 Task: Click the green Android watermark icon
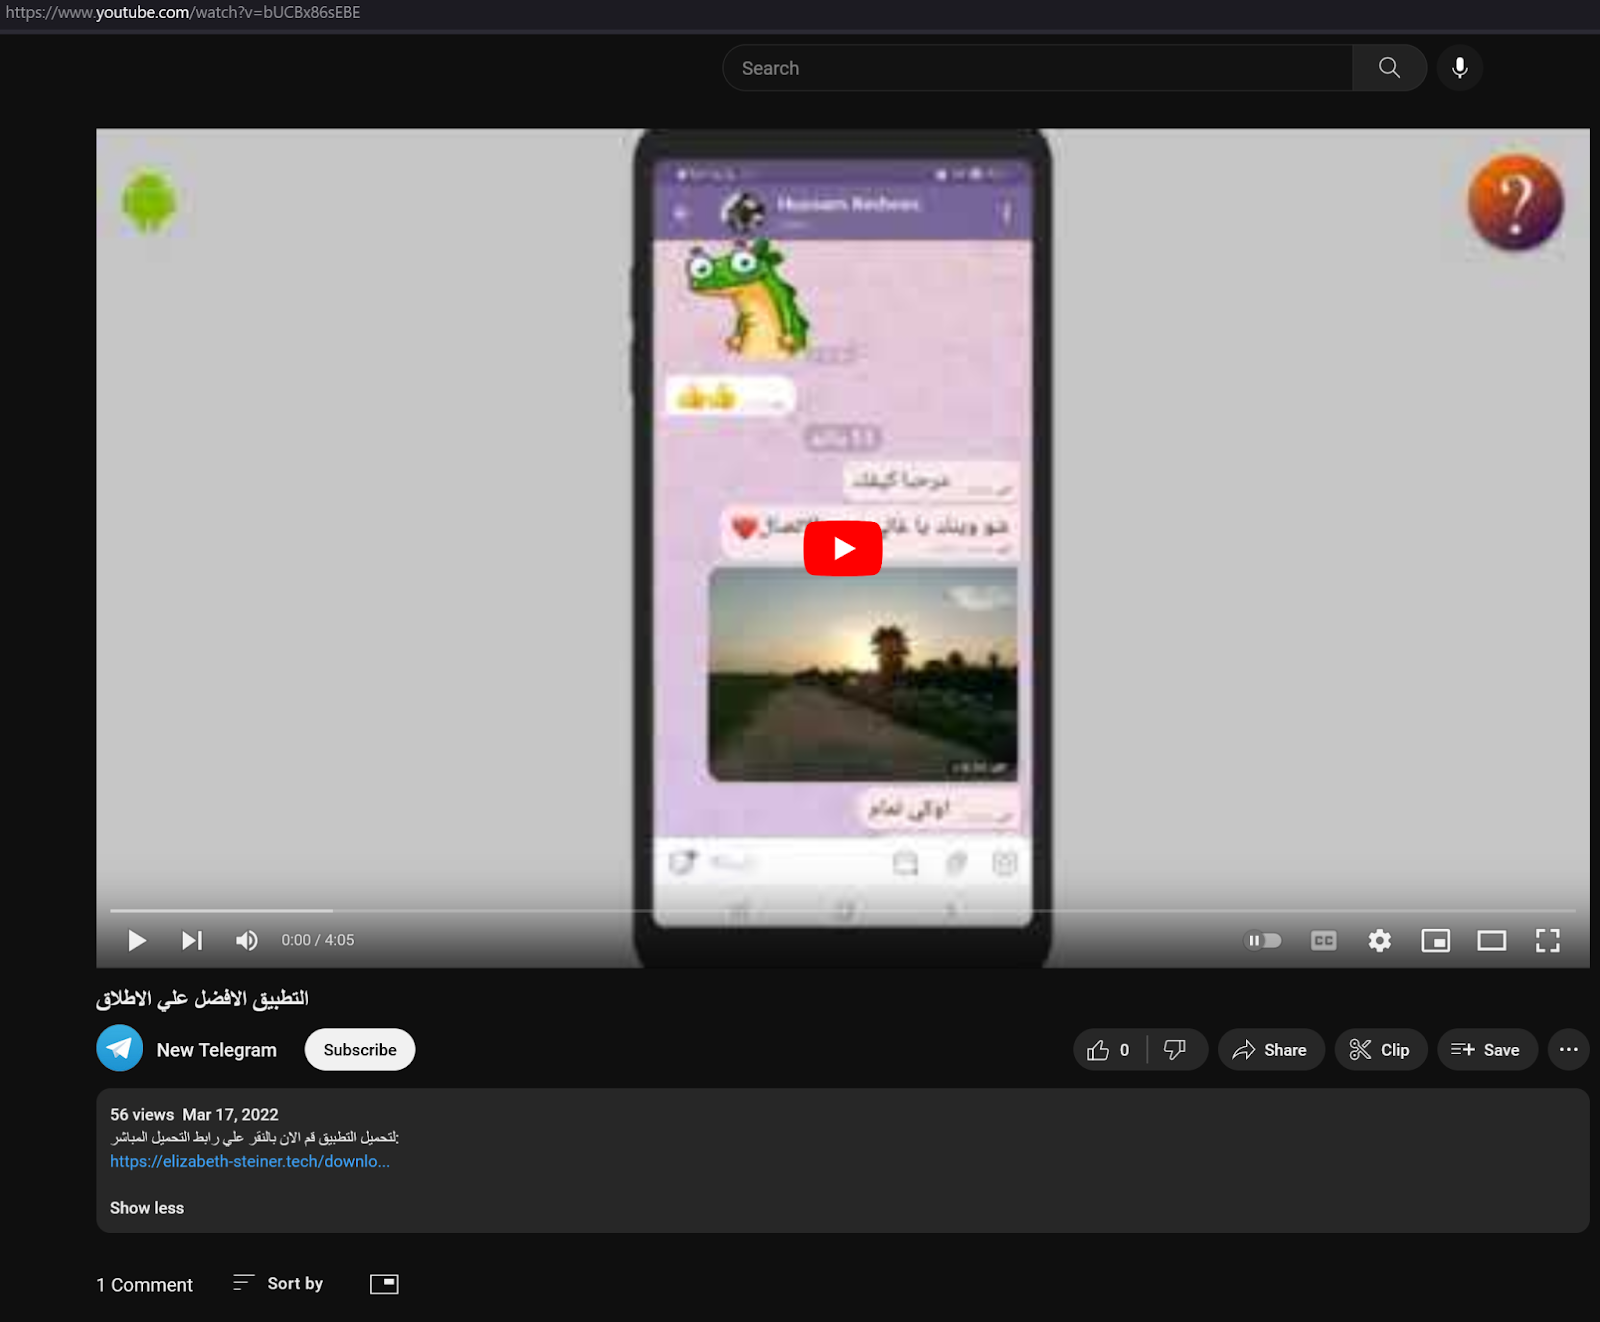coord(148,201)
